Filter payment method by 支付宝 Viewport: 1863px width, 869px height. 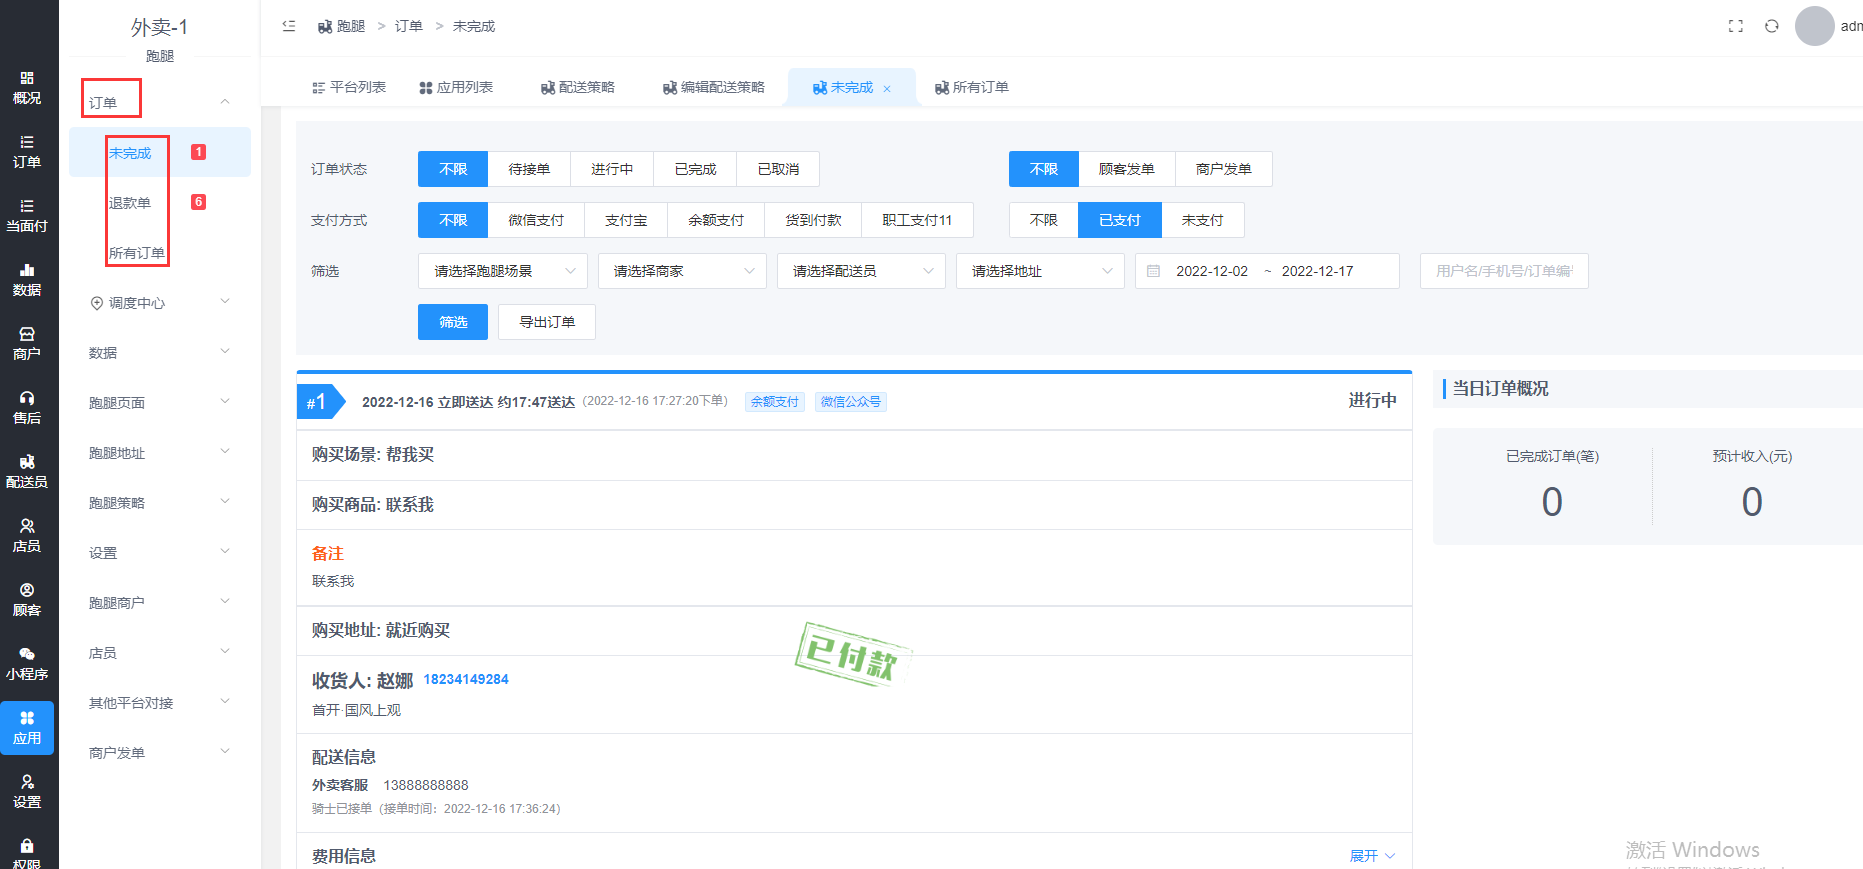tap(626, 220)
